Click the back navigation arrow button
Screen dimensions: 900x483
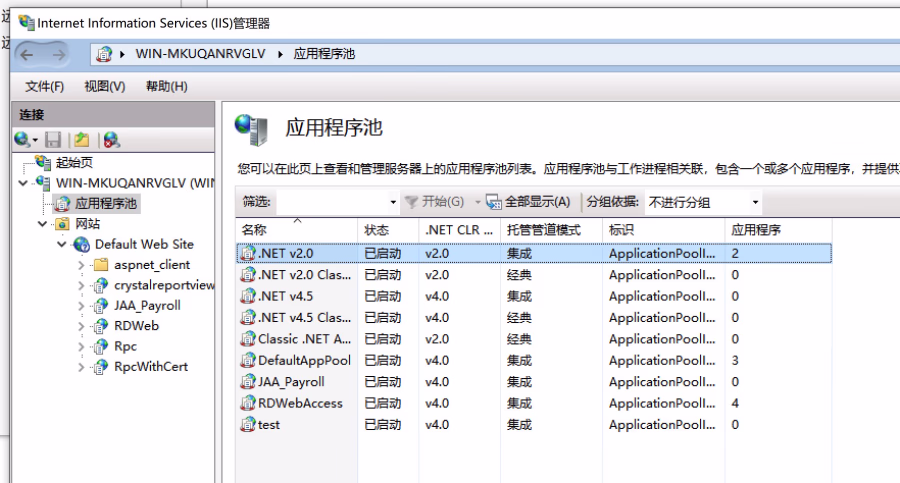click(27, 54)
